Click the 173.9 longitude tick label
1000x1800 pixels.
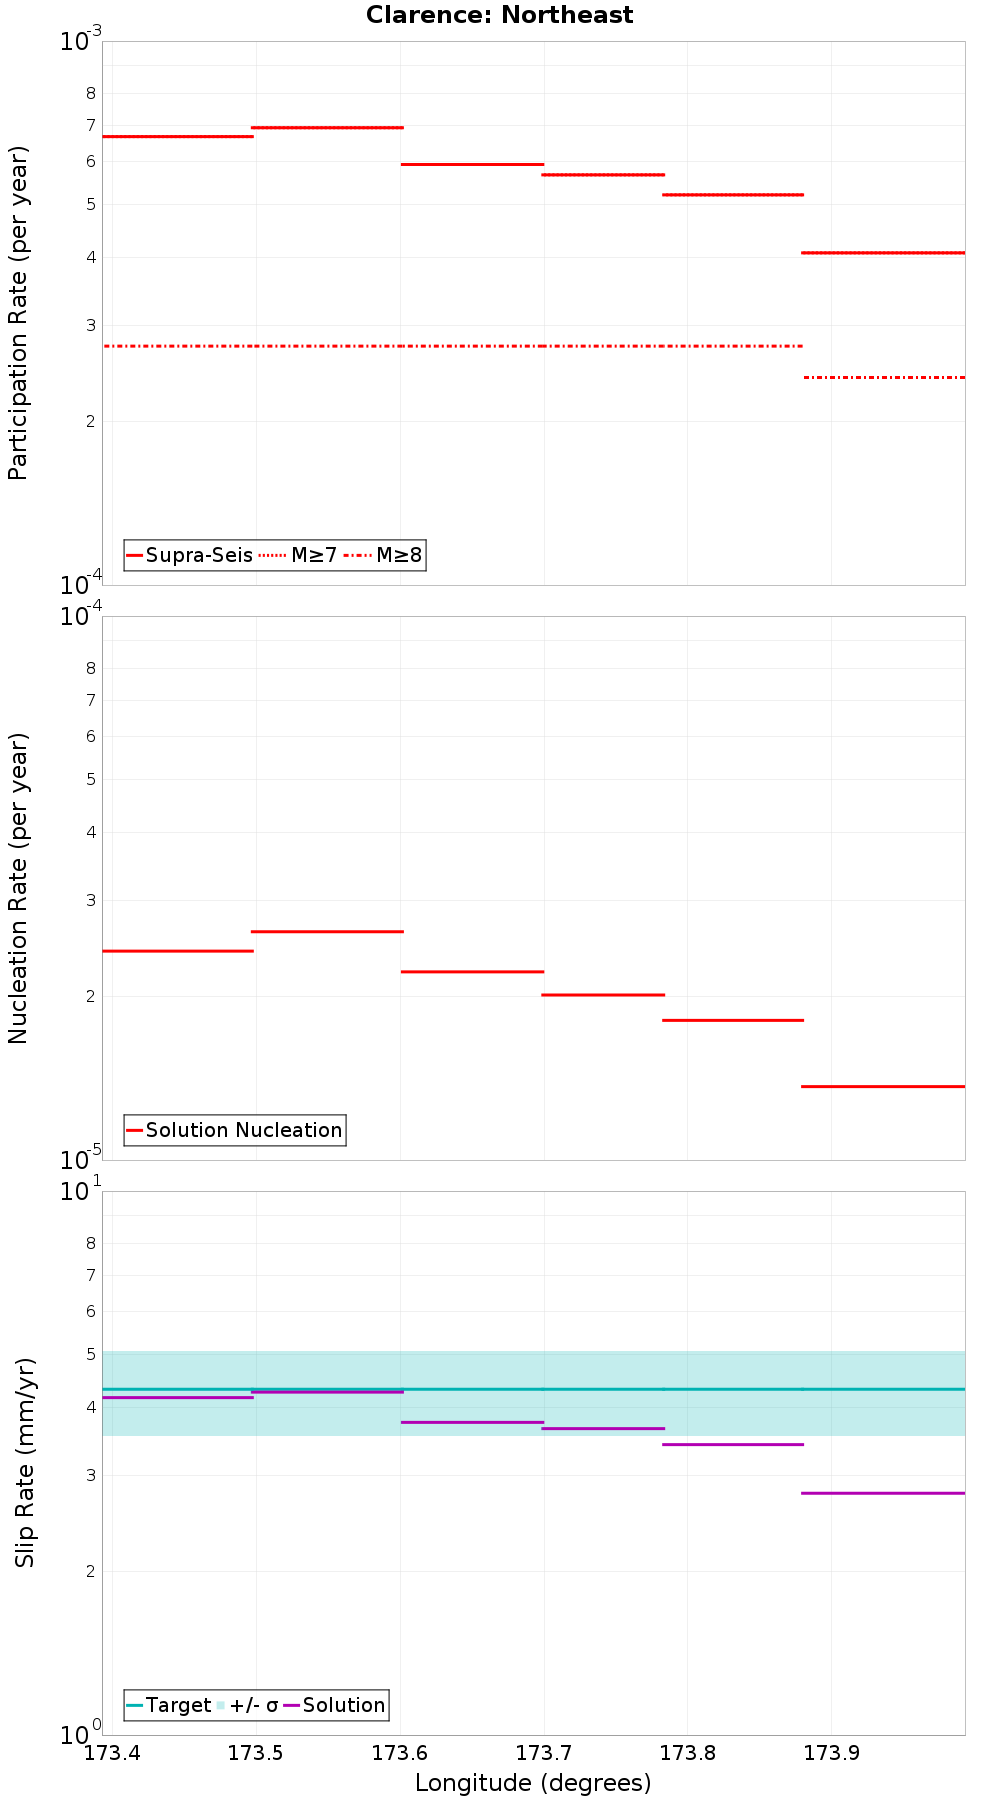pyautogui.click(x=832, y=1752)
